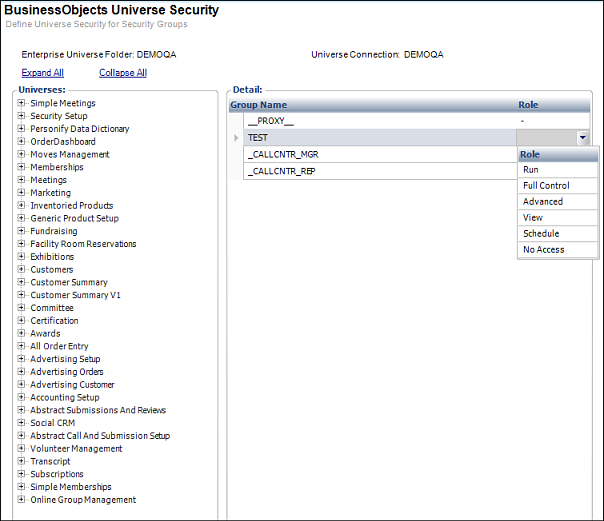Select Social CRM in the tree

coord(53,423)
